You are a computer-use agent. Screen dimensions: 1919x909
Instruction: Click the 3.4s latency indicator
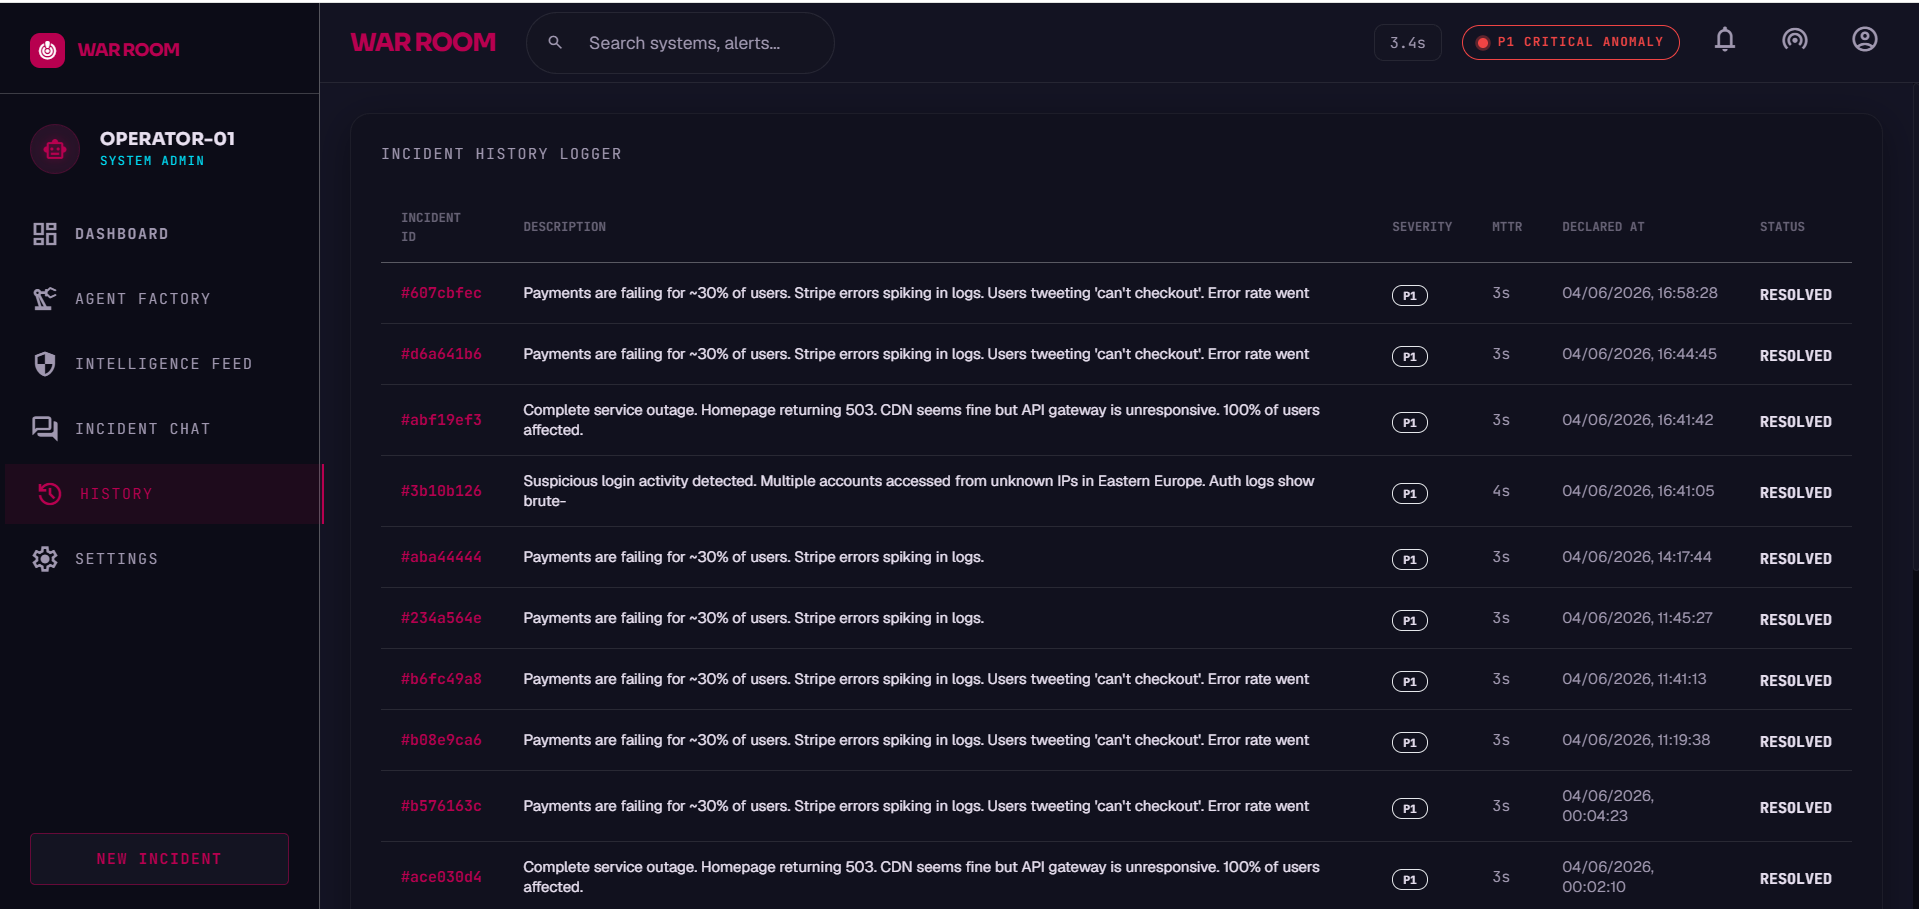point(1407,43)
